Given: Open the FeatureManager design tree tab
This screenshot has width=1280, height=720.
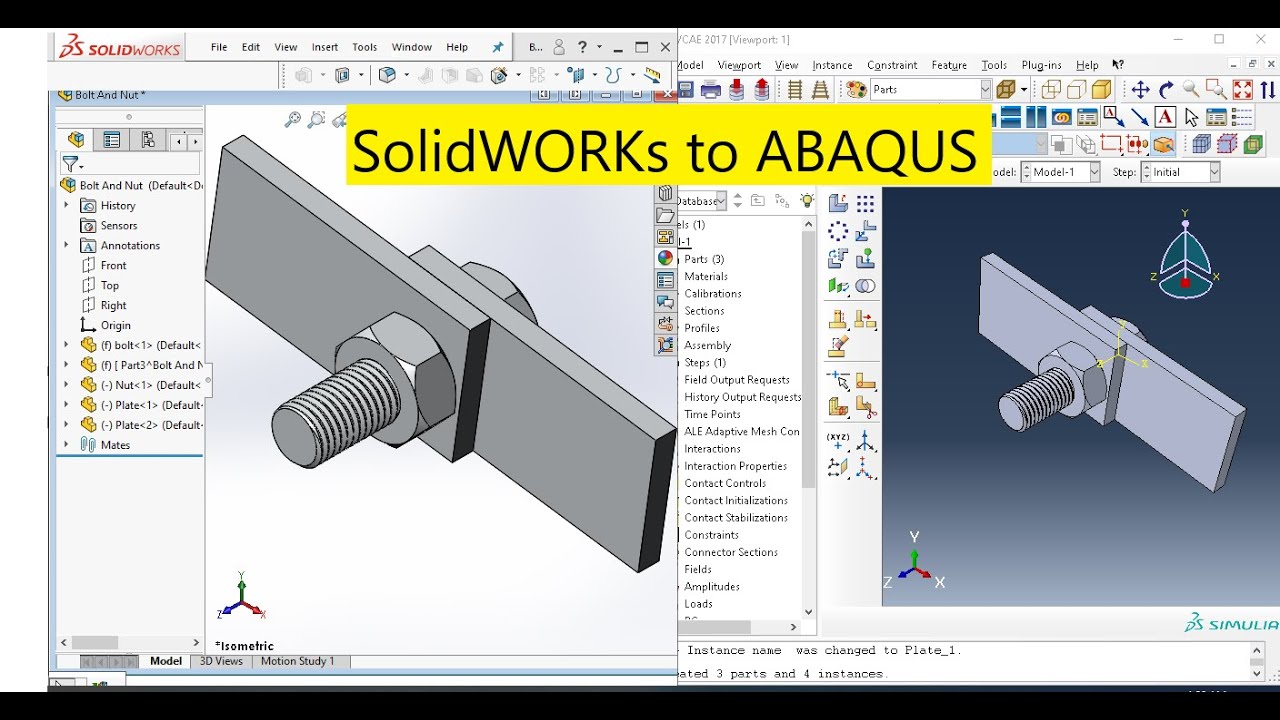Looking at the screenshot, I should (76, 140).
